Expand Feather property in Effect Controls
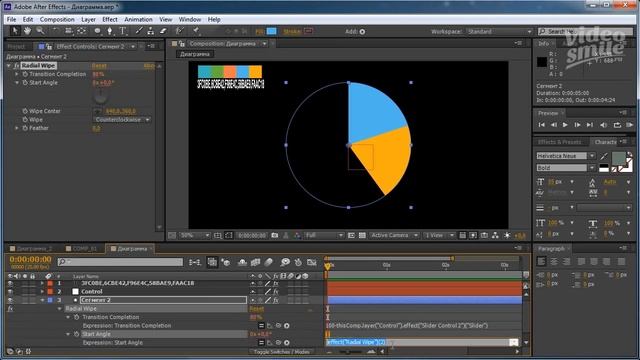The image size is (640, 360). point(17,128)
